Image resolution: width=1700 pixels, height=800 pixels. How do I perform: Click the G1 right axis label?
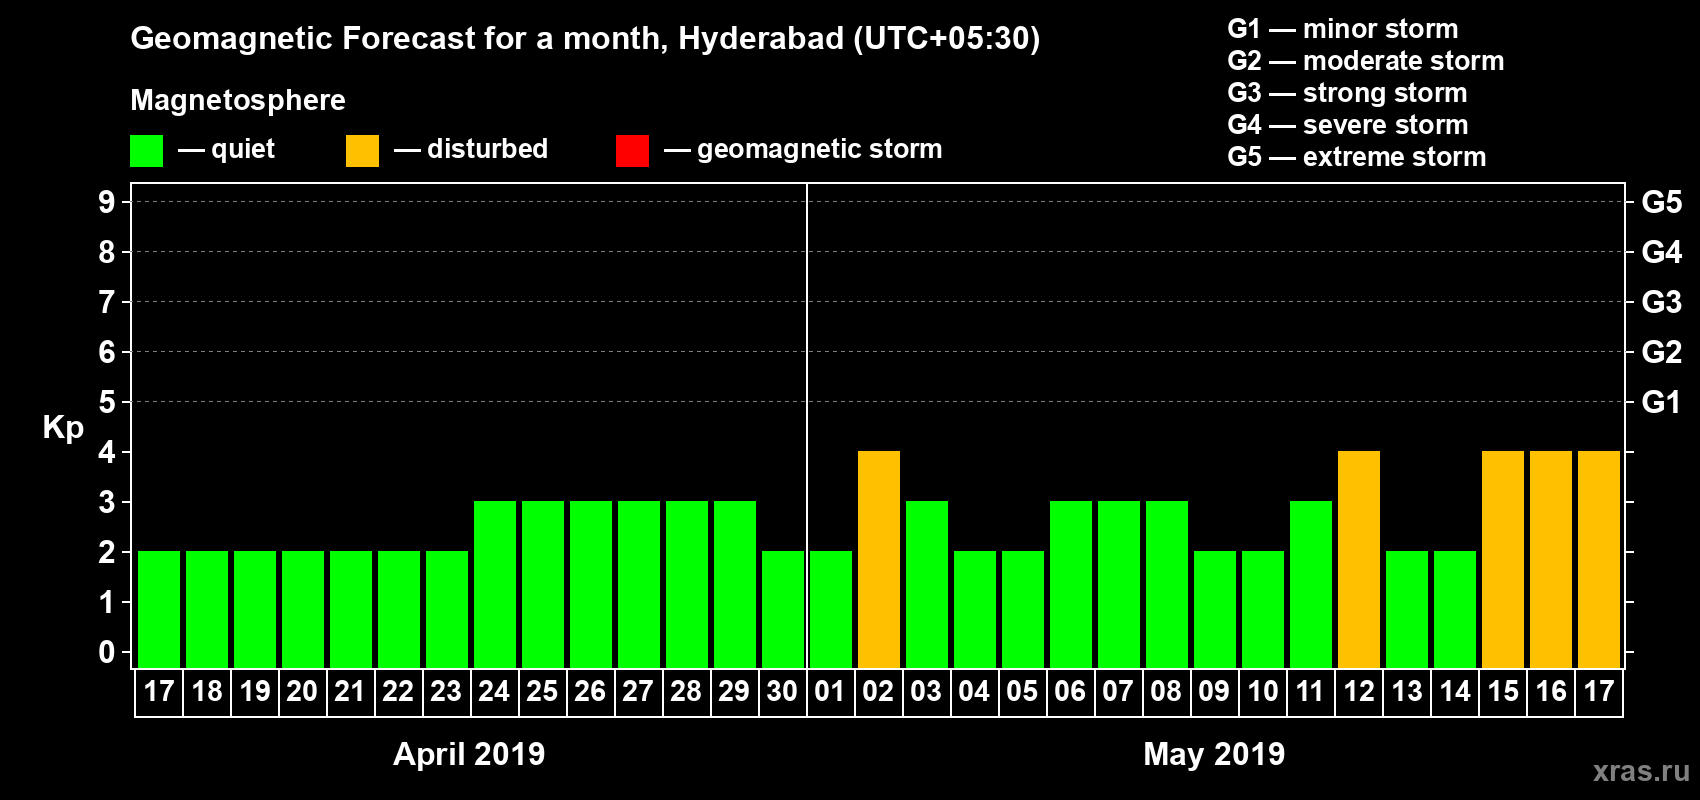click(x=1662, y=402)
